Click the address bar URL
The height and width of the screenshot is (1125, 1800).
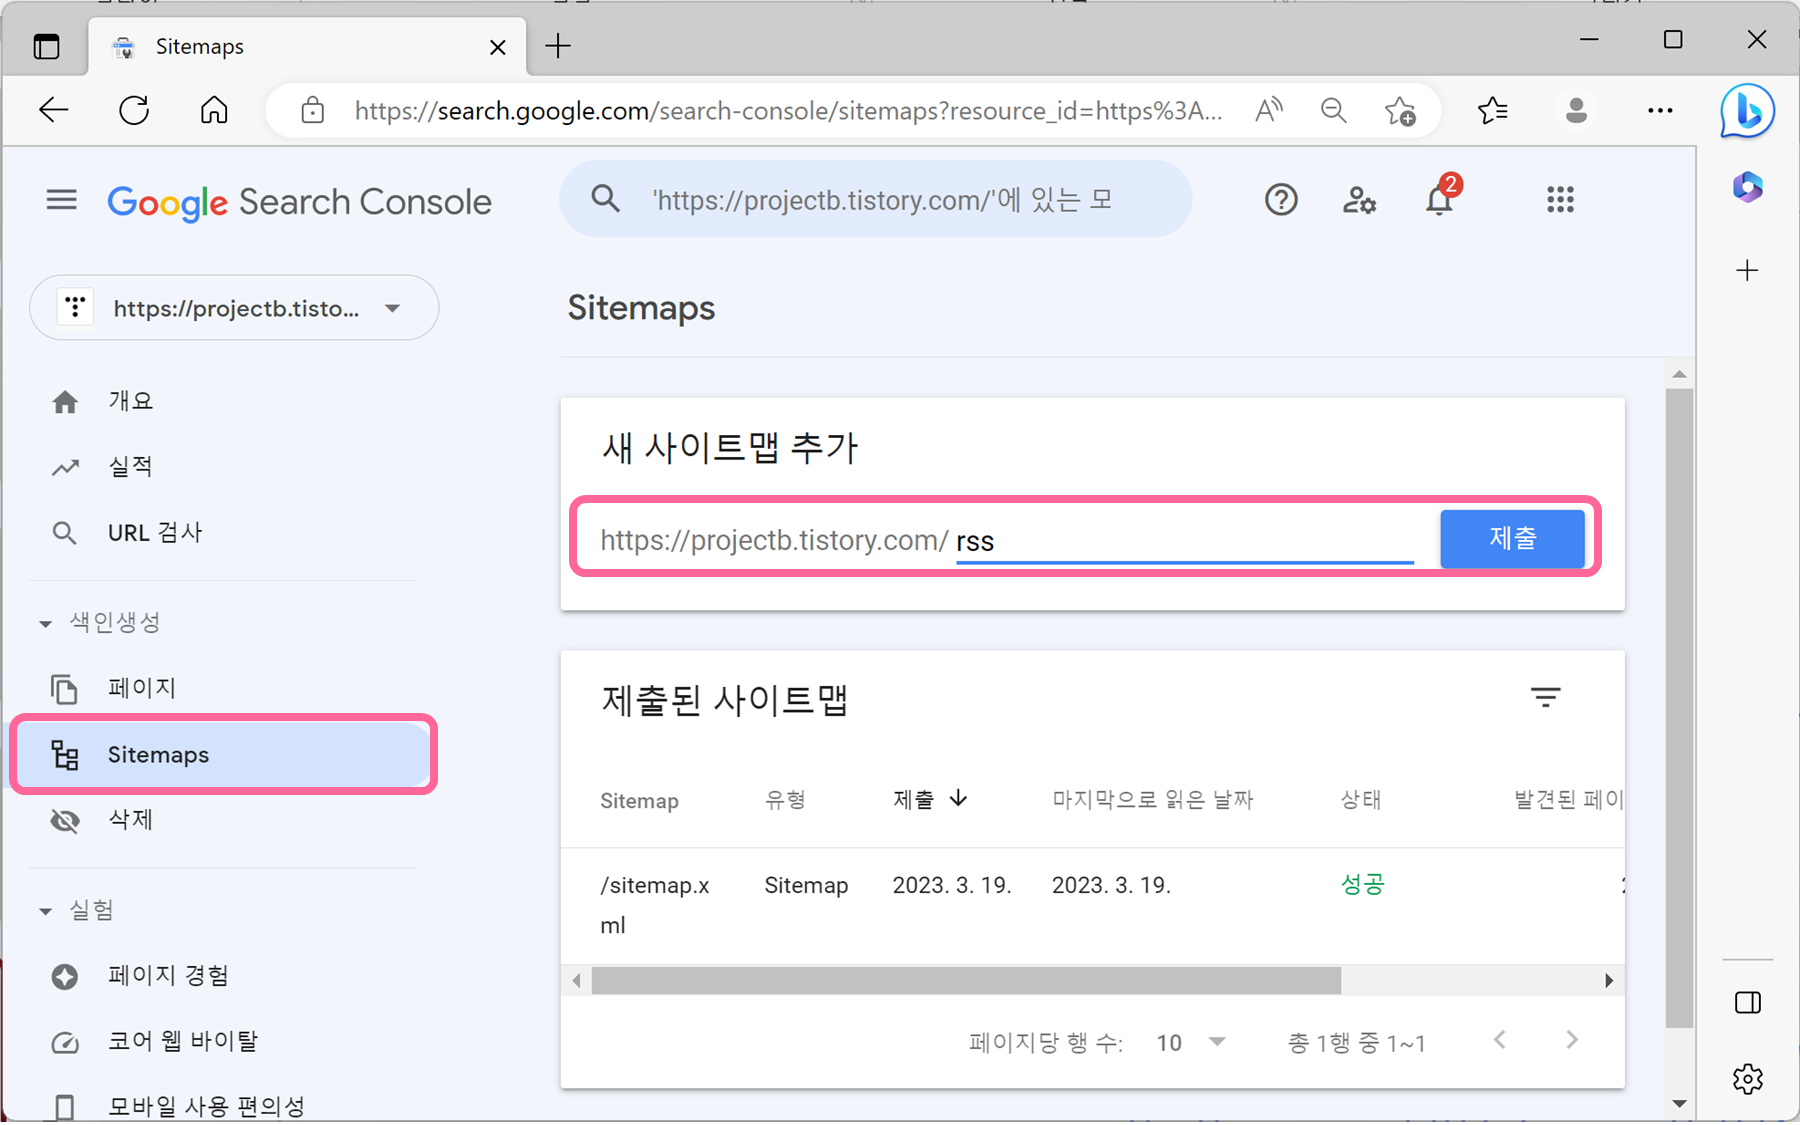pyautogui.click(x=788, y=111)
